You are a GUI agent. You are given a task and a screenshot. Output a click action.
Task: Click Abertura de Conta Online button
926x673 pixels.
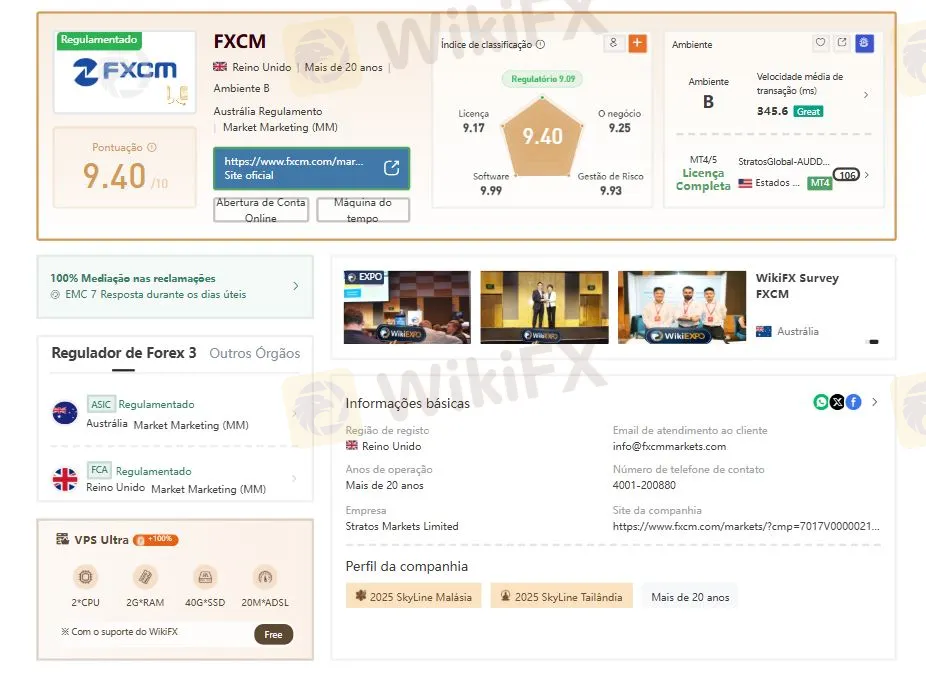click(261, 210)
